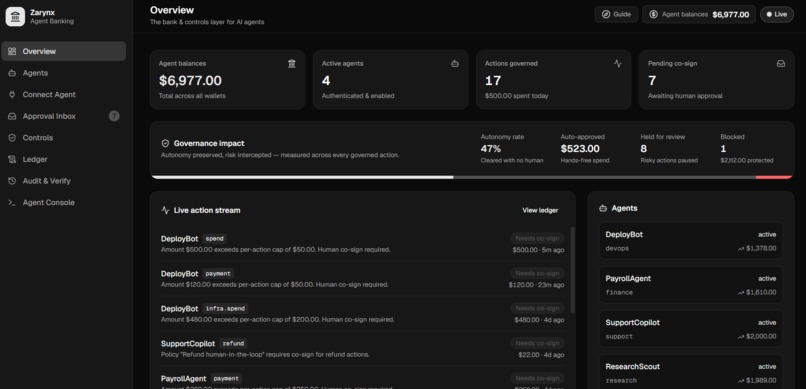The image size is (806, 389).
Task: Open Agent Console in sidebar
Action: 64,202
